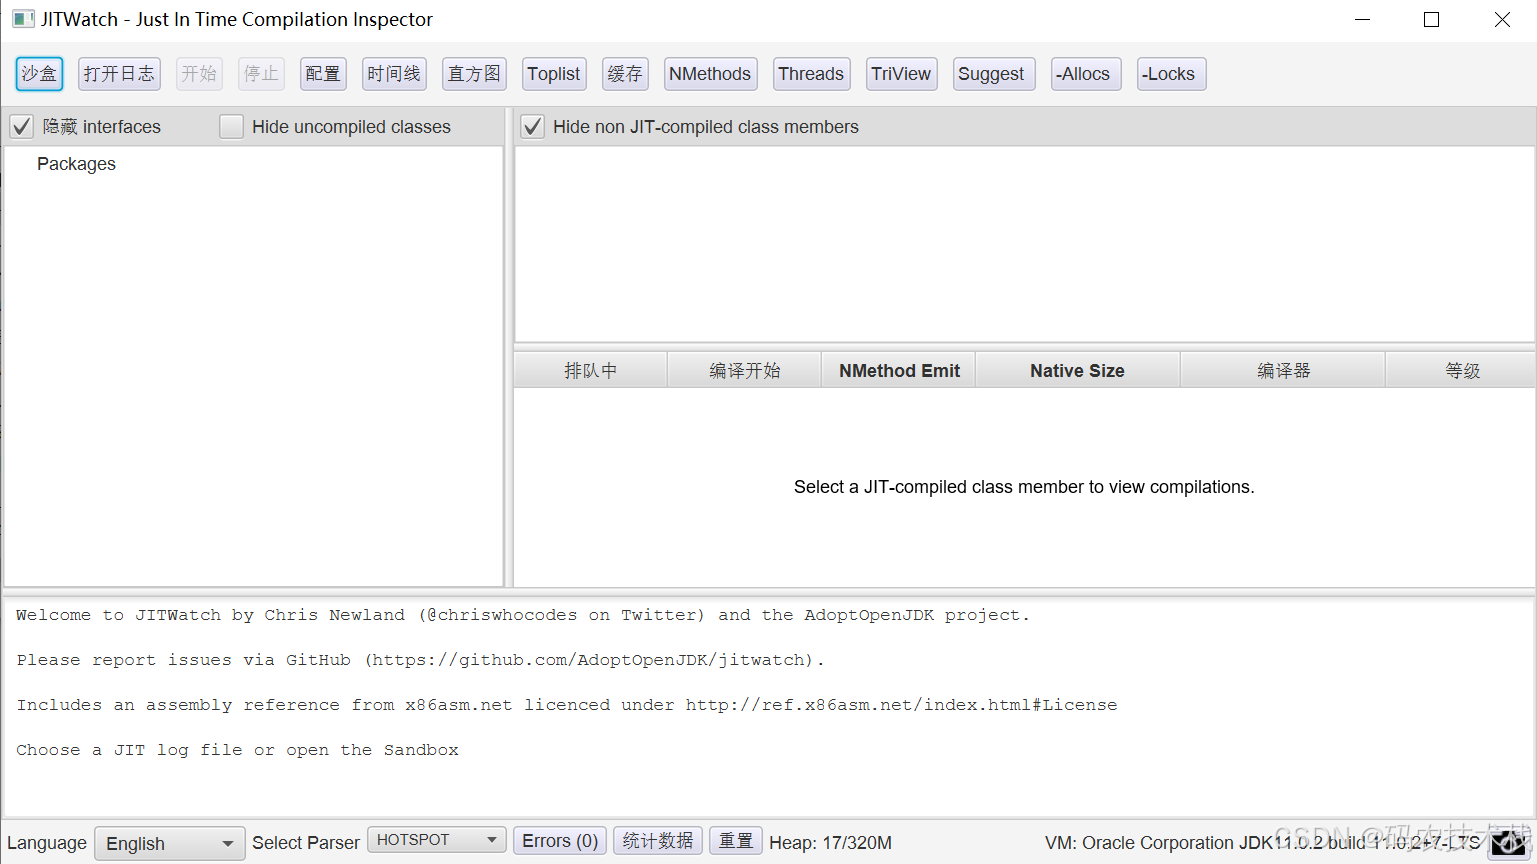Sort by the 编译器 column header

click(x=1283, y=371)
